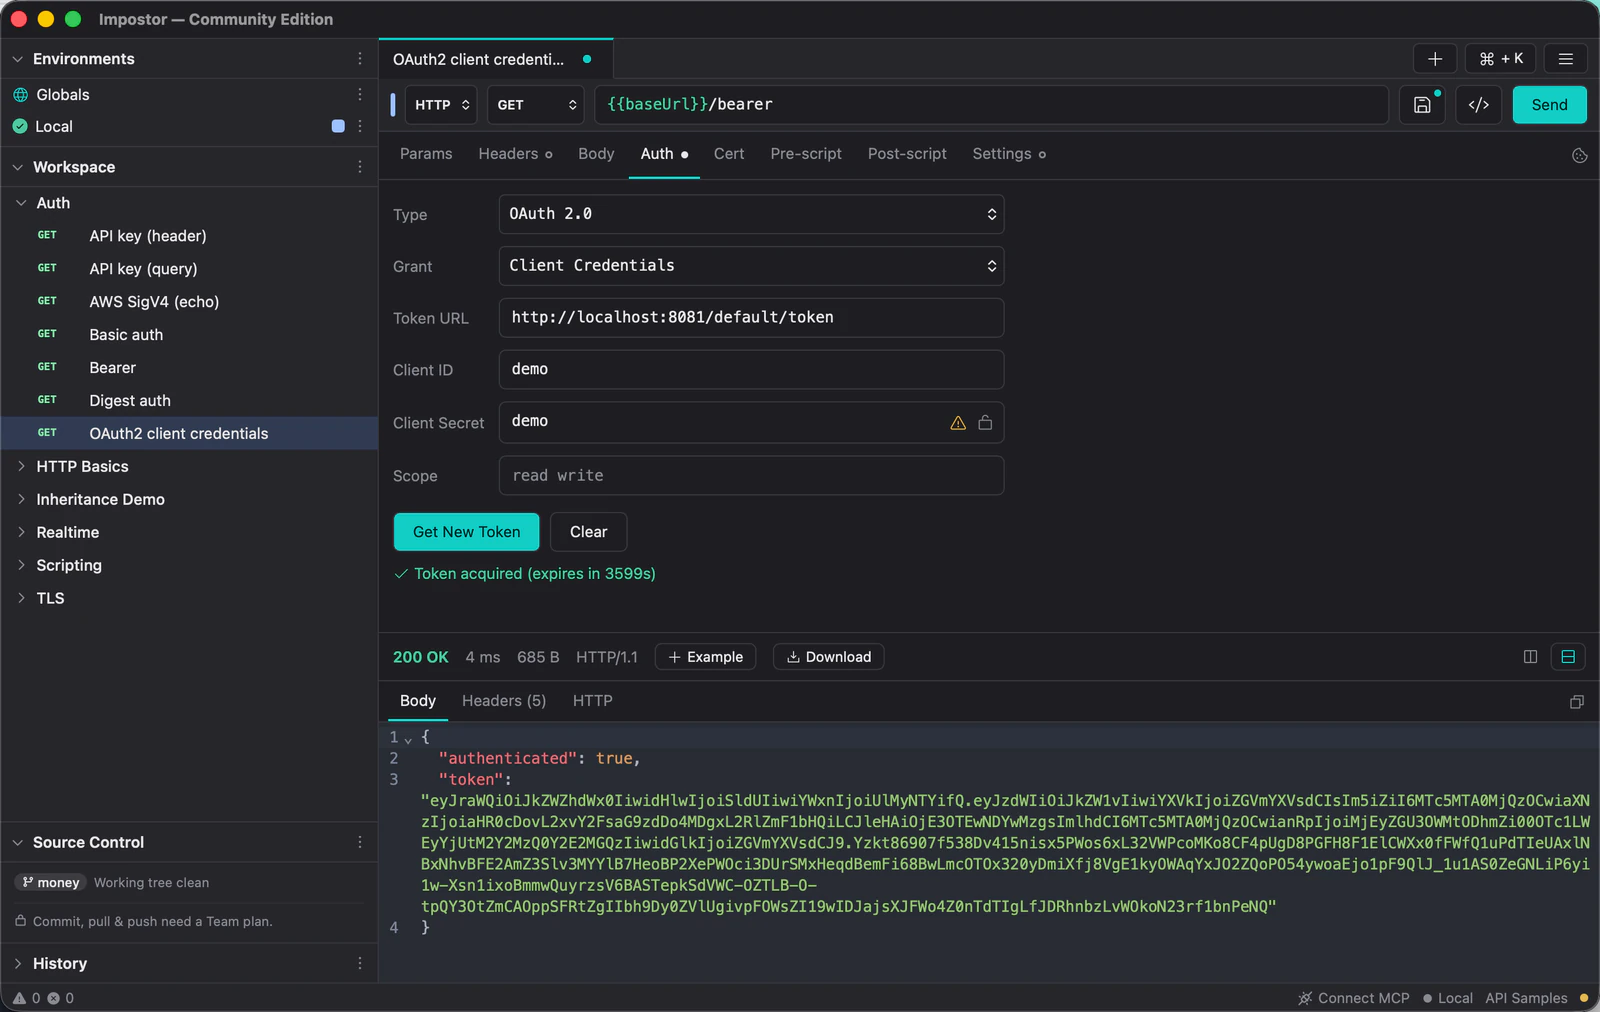Add response as Example

[x=705, y=657]
